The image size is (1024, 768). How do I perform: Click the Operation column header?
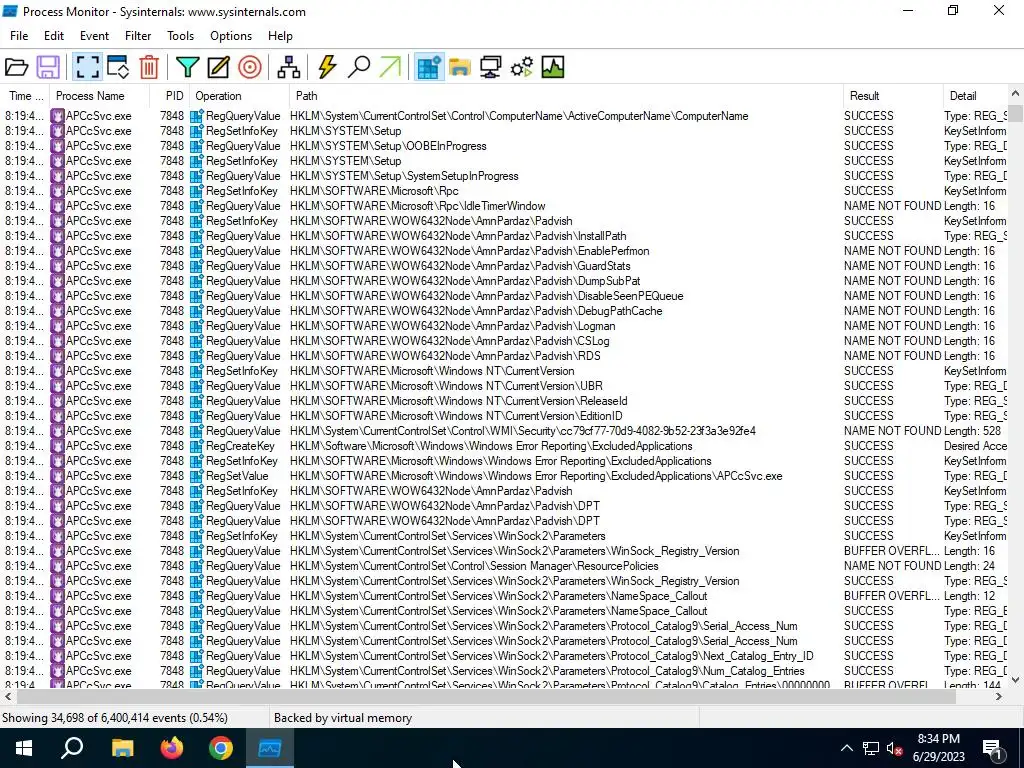(240, 95)
